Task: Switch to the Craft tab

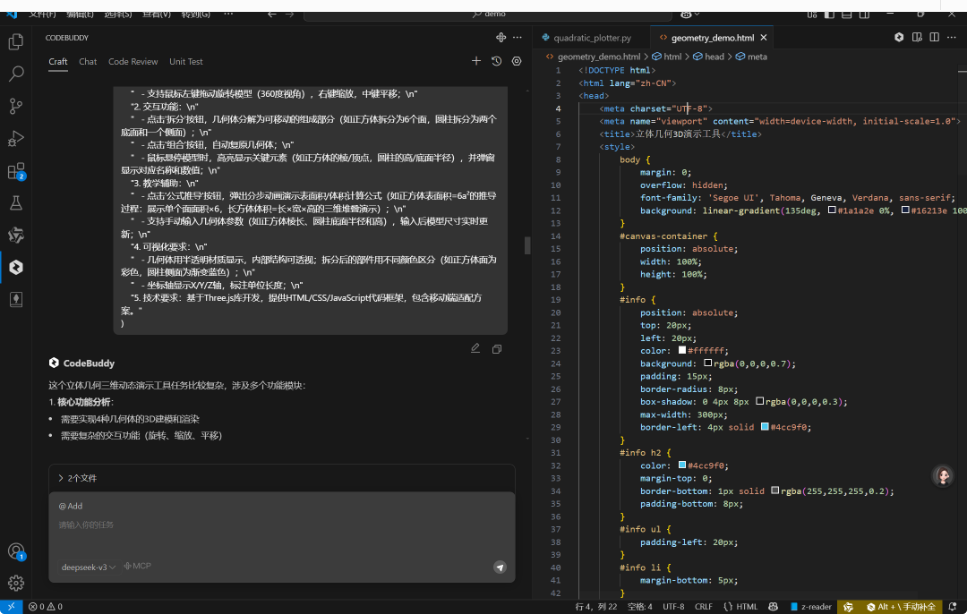Action: (58, 62)
